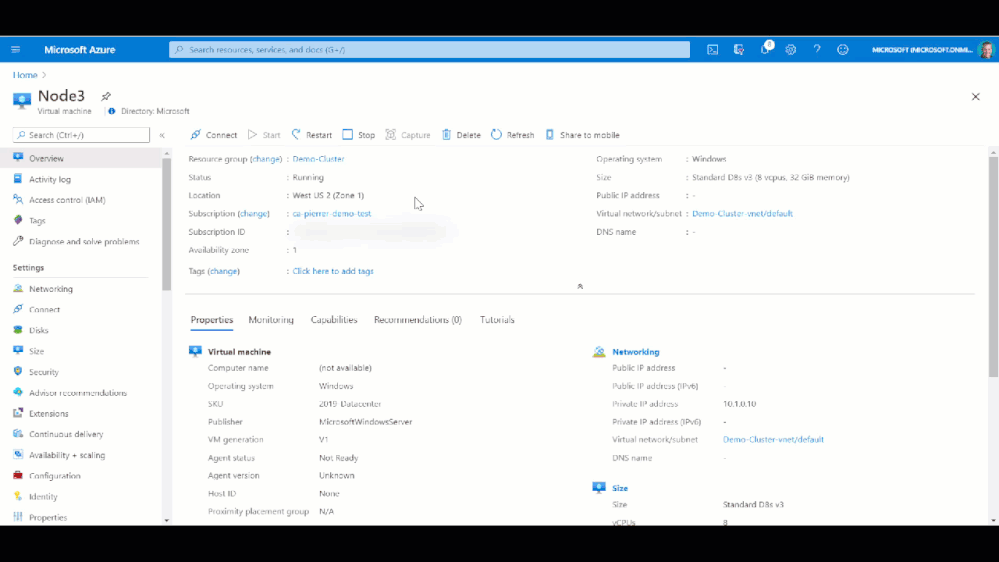Restart the virtual machine
This screenshot has width=999, height=562.
point(312,134)
